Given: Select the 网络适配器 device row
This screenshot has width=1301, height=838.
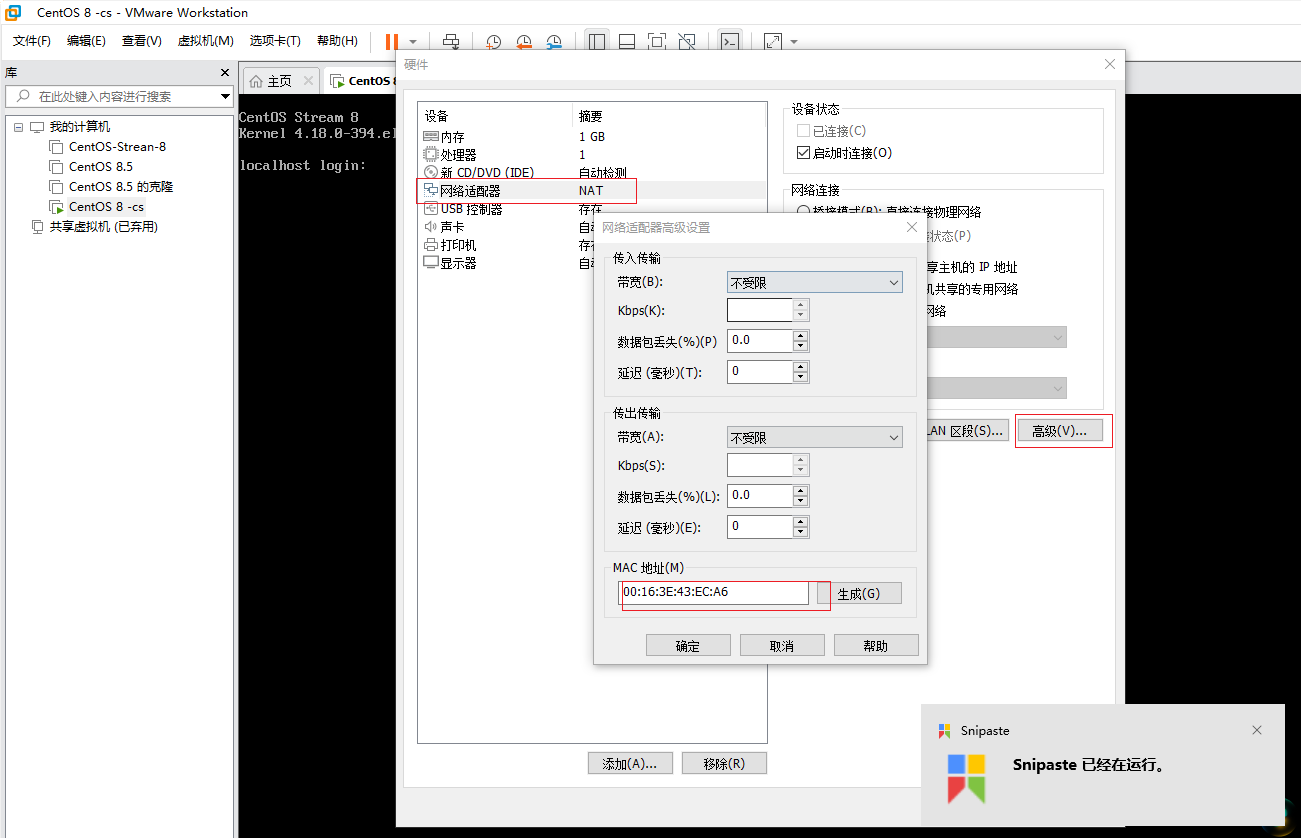Looking at the screenshot, I should click(x=592, y=191).
